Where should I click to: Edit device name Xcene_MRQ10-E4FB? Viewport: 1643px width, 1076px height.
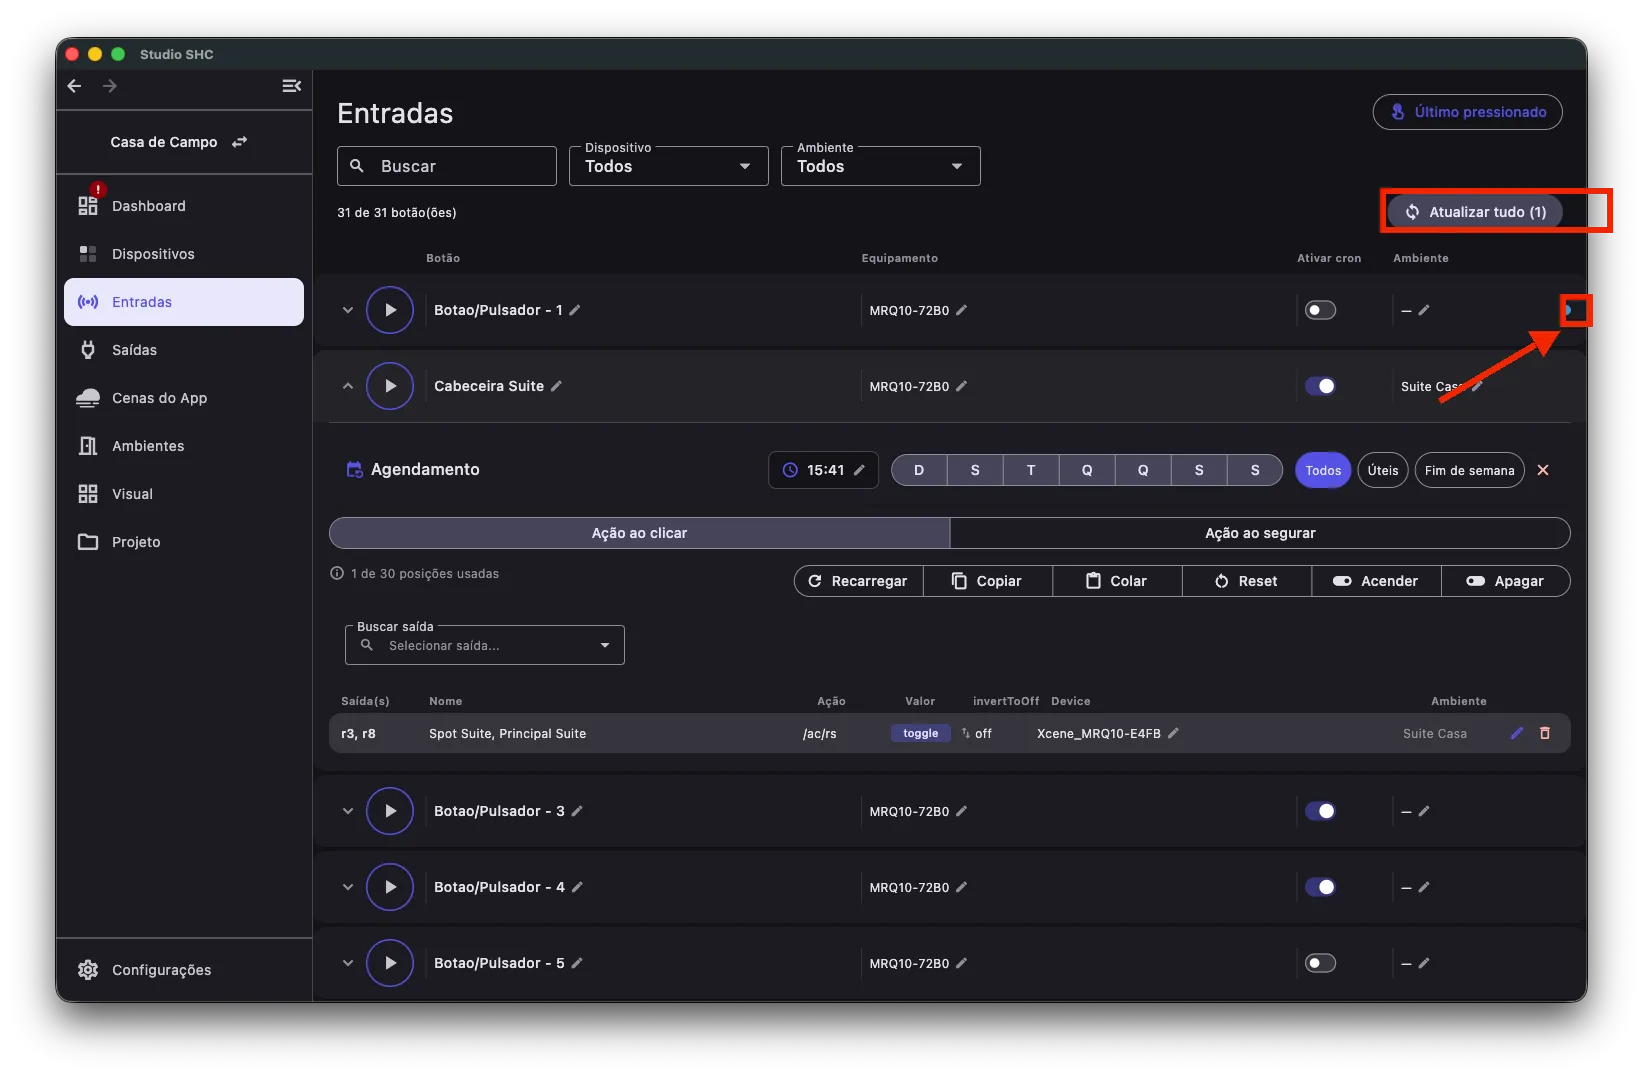1173,733
